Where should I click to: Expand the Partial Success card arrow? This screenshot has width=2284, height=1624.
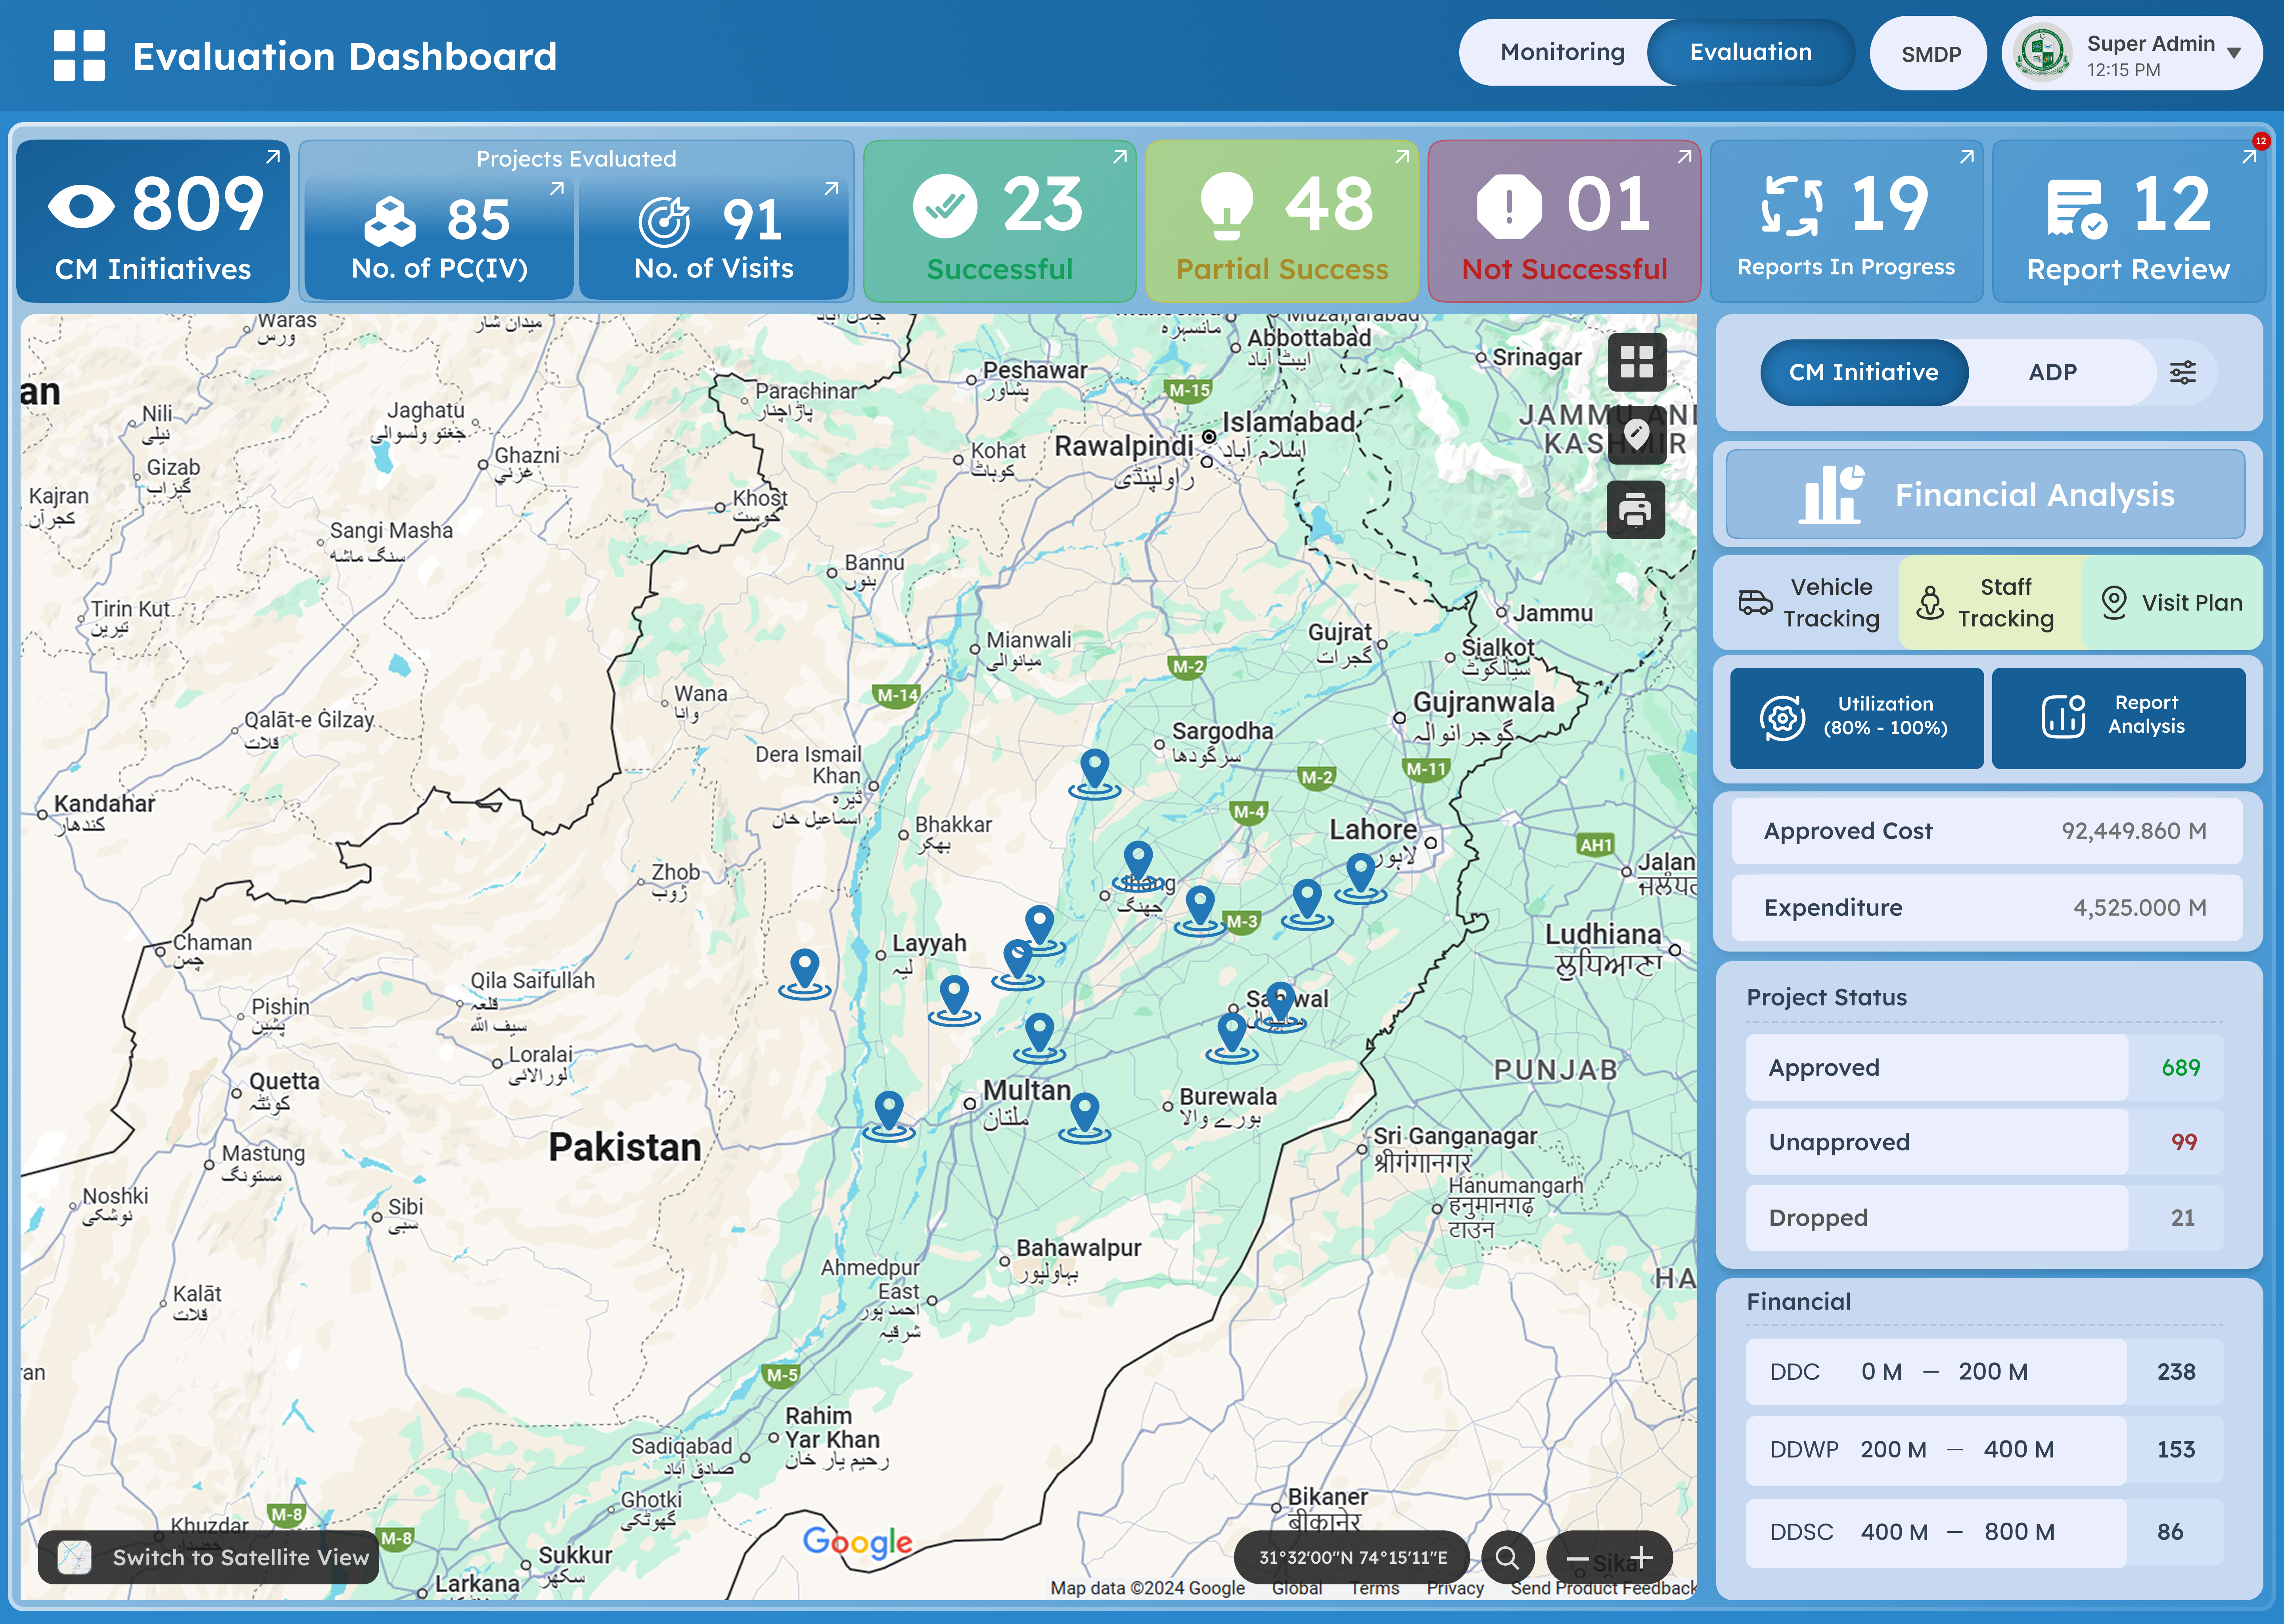point(1402,157)
